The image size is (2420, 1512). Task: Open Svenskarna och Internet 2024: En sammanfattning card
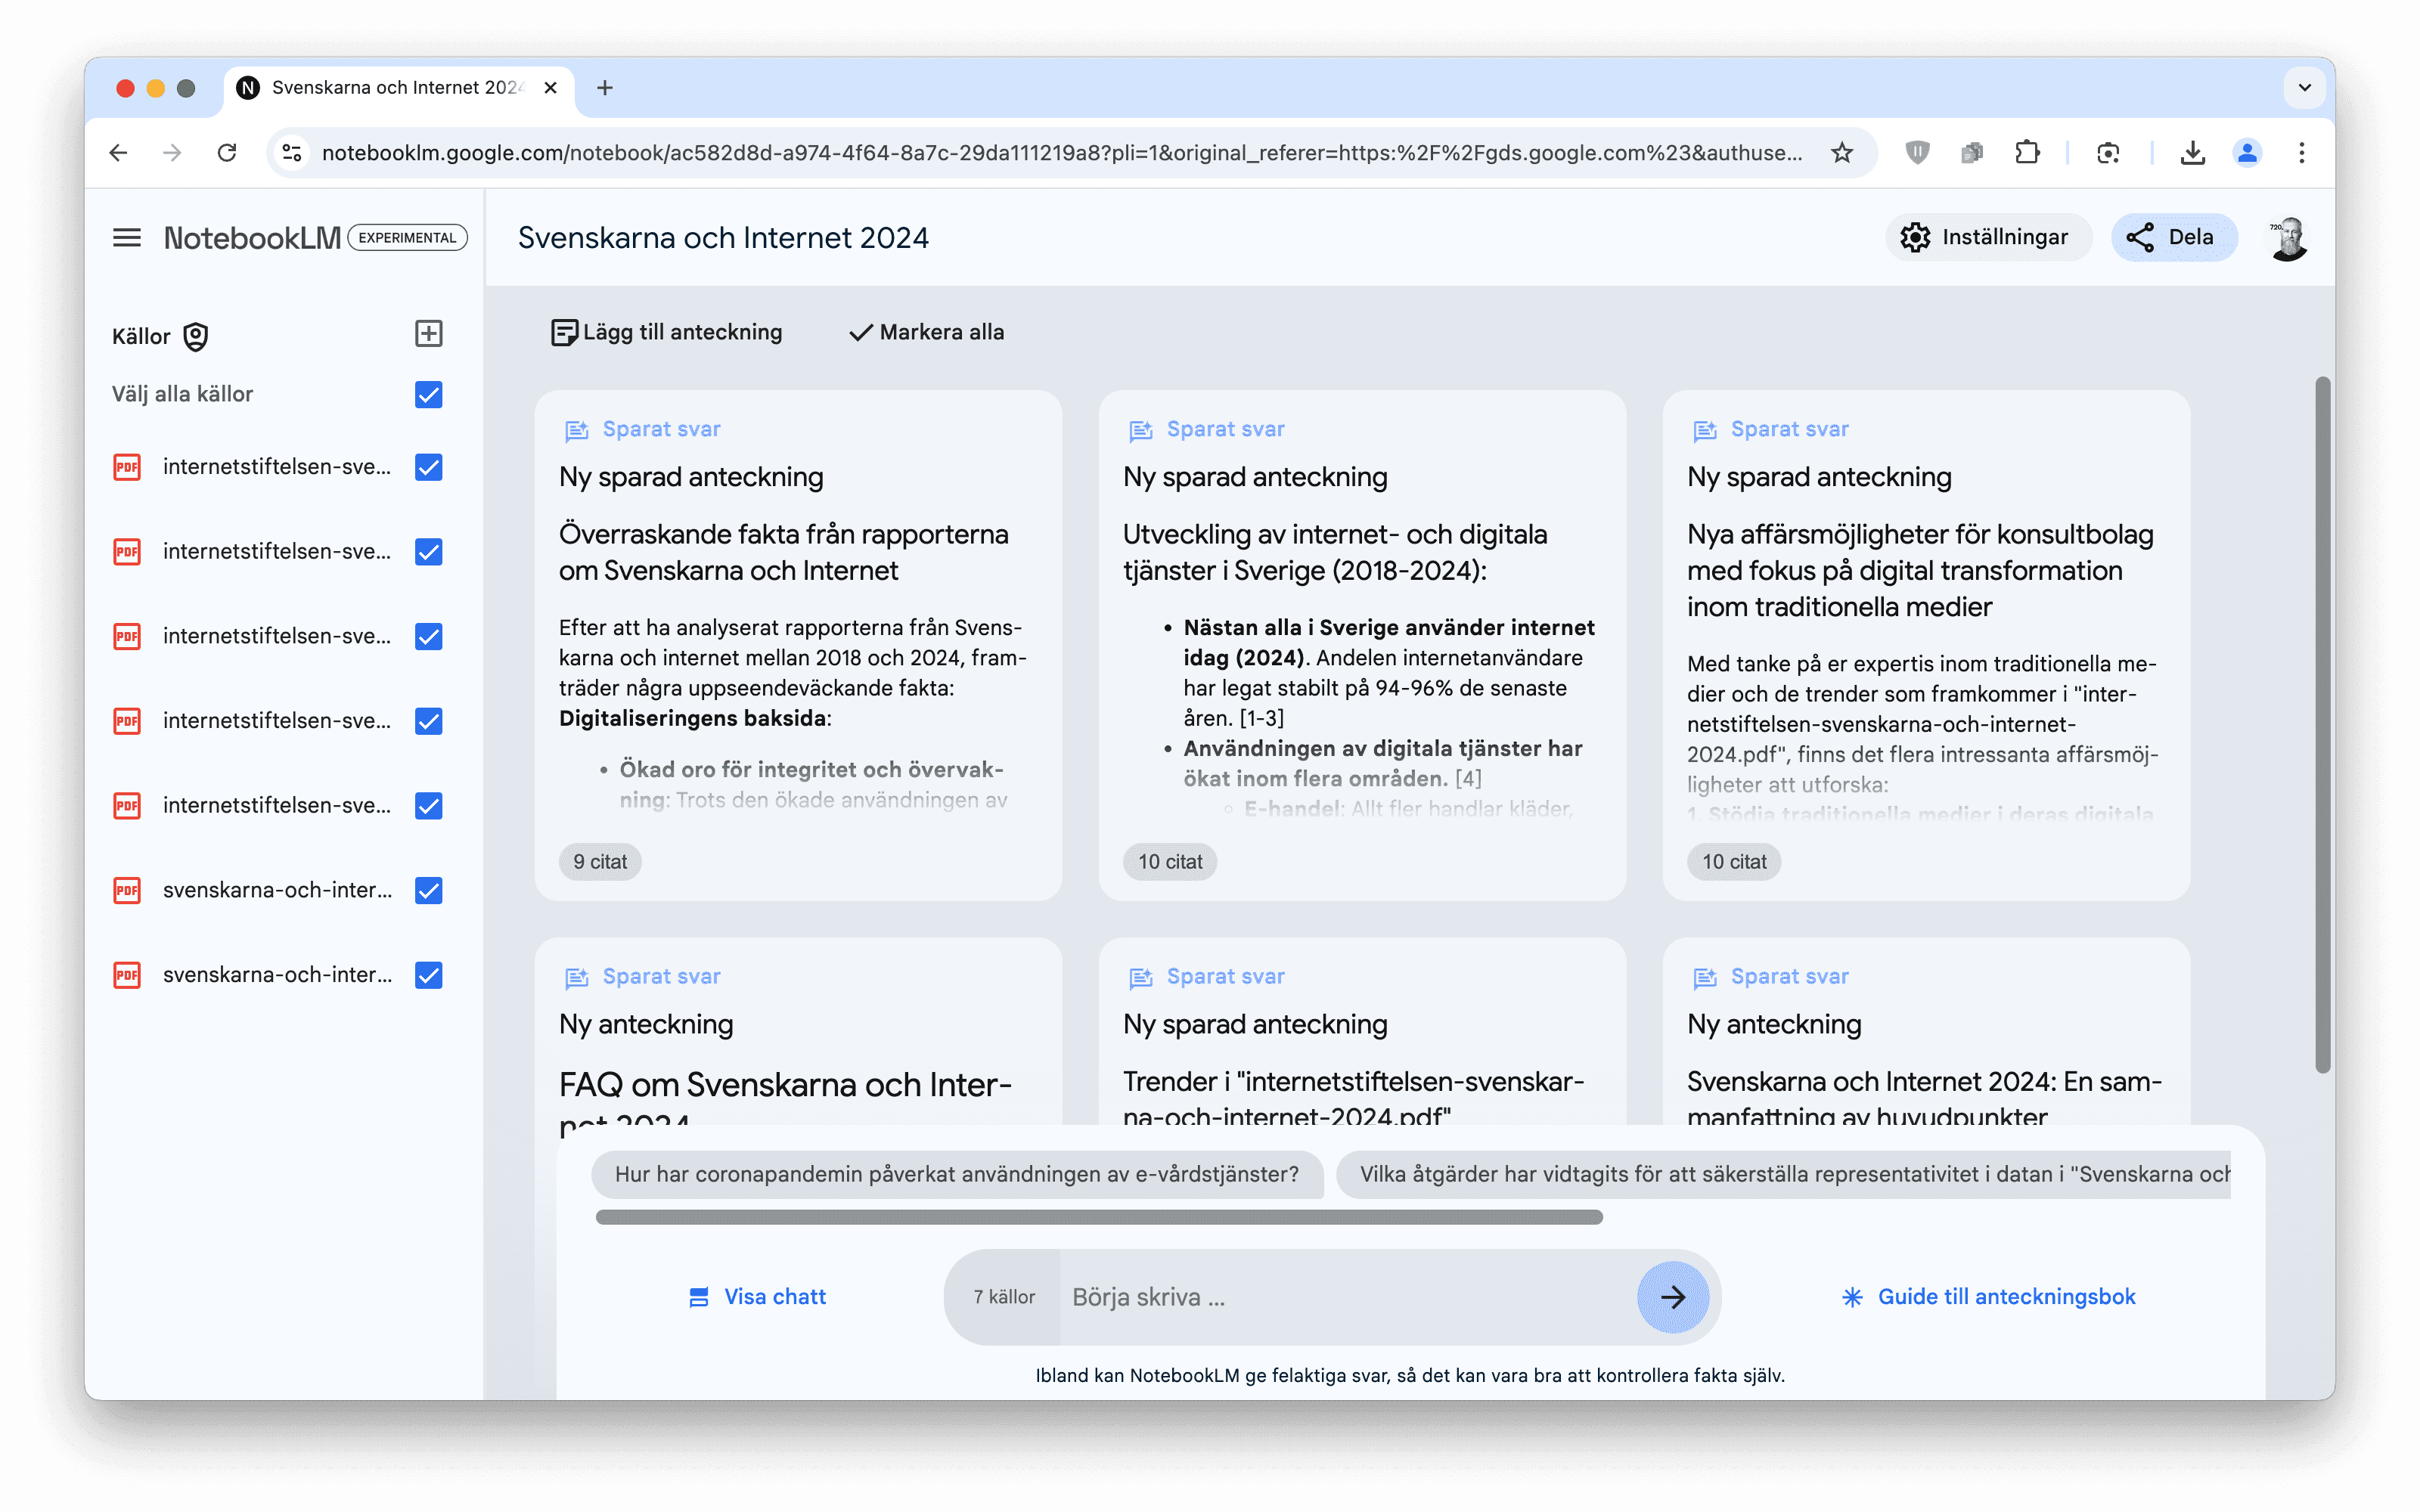click(1926, 1032)
